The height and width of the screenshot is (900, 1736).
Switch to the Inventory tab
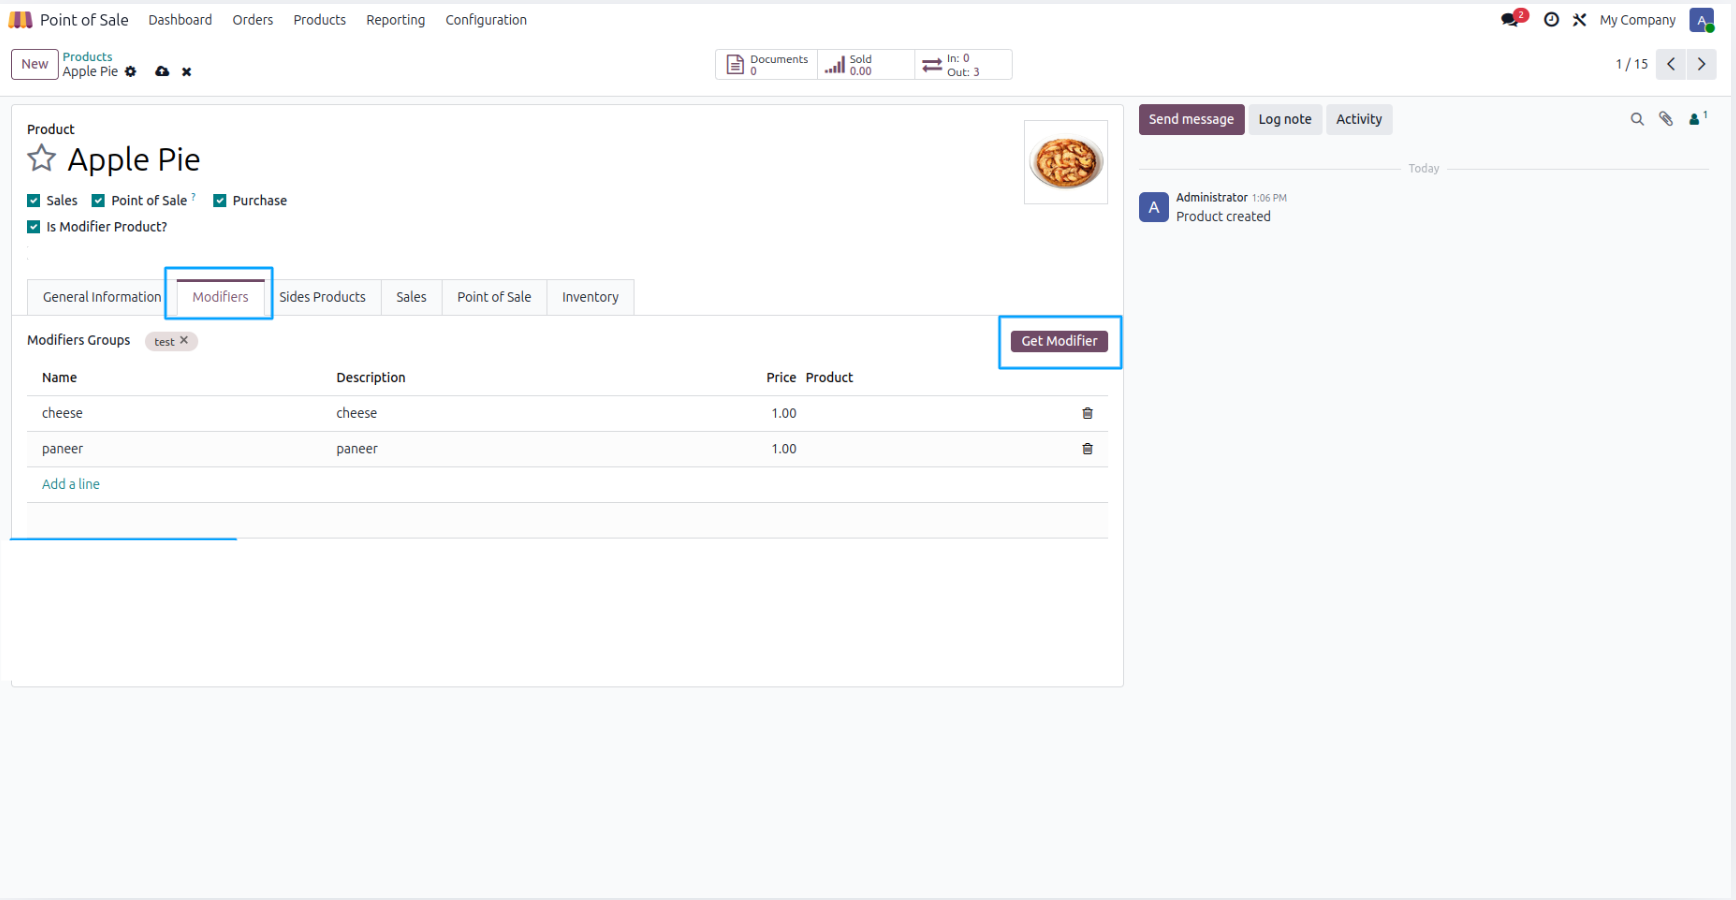[590, 297]
